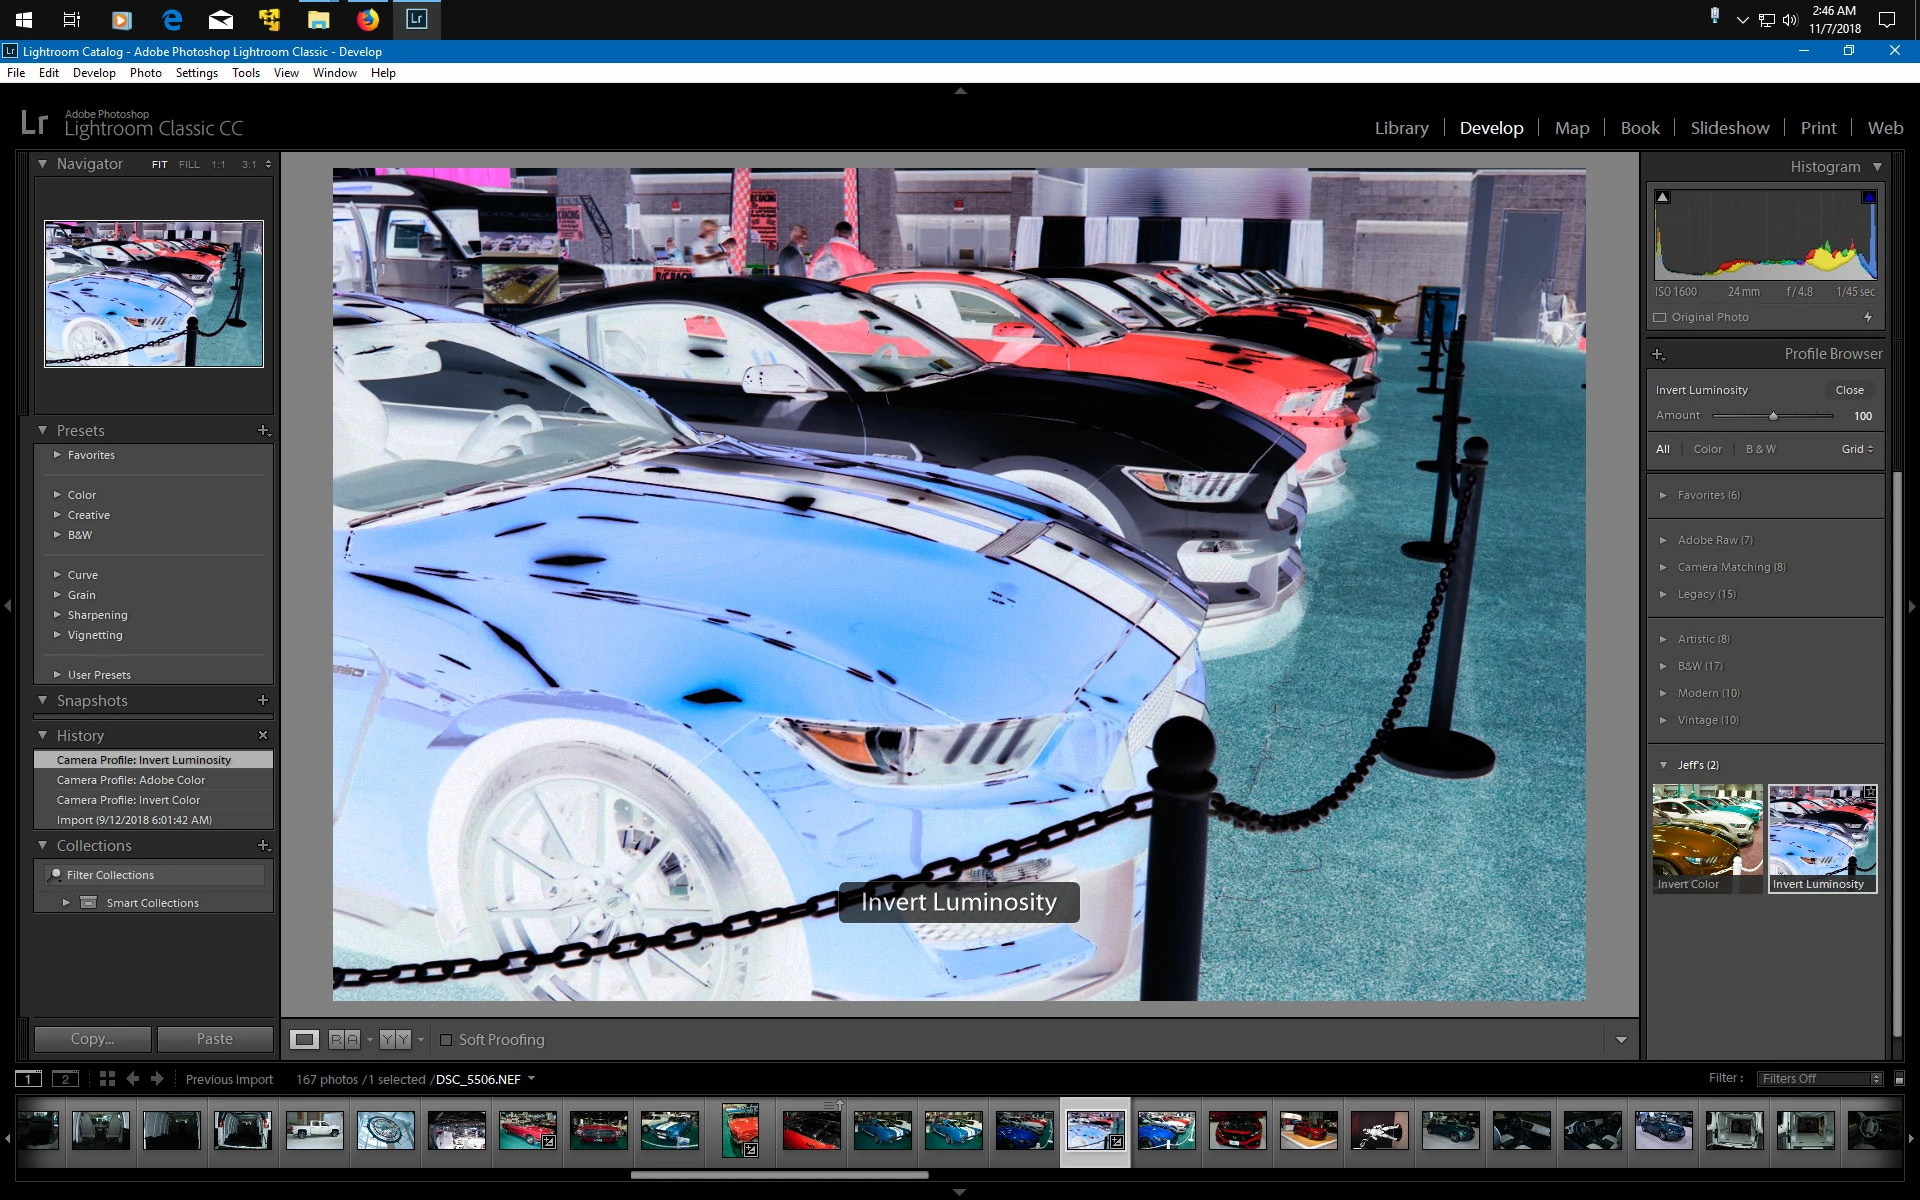The image size is (1920, 1200).
Task: Open the Grid view-mode dropdown in Profile Browser
Action: (1857, 449)
